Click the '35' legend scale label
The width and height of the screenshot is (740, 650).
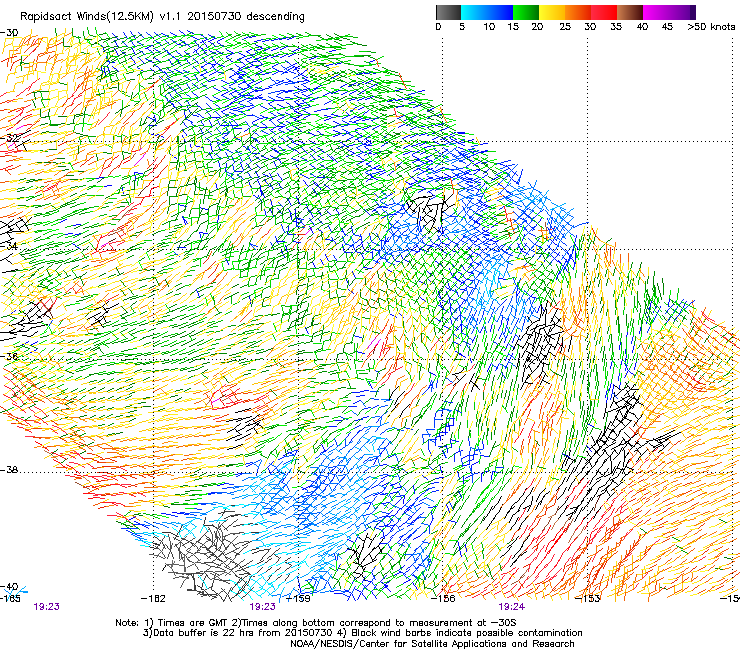coord(616,27)
